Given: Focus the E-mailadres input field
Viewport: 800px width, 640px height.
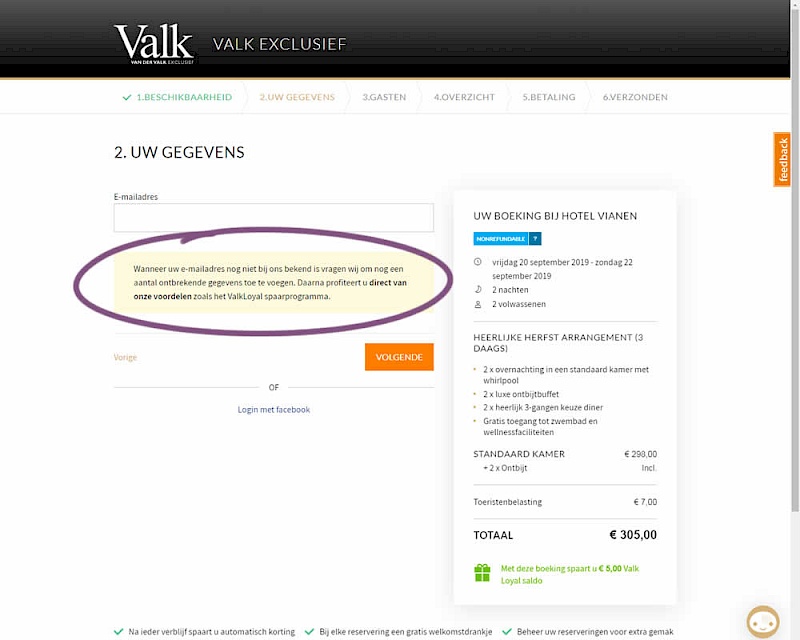Looking at the screenshot, I should (x=273, y=218).
